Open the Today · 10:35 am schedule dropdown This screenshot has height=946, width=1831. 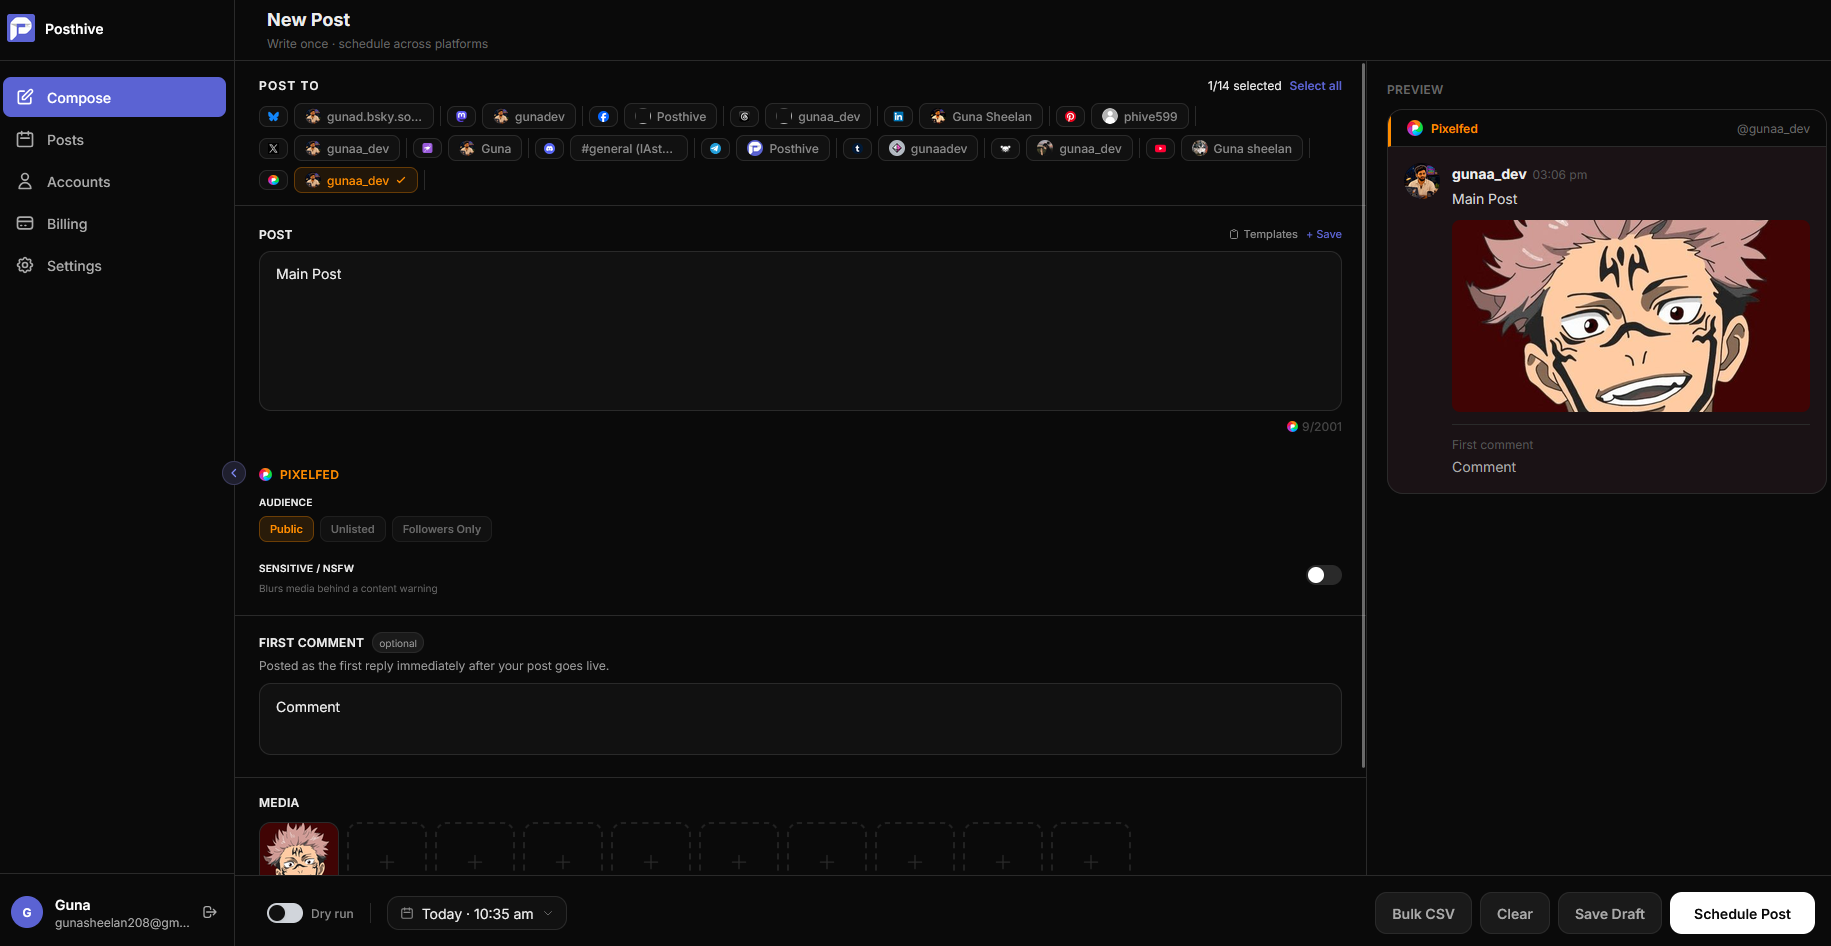[477, 913]
